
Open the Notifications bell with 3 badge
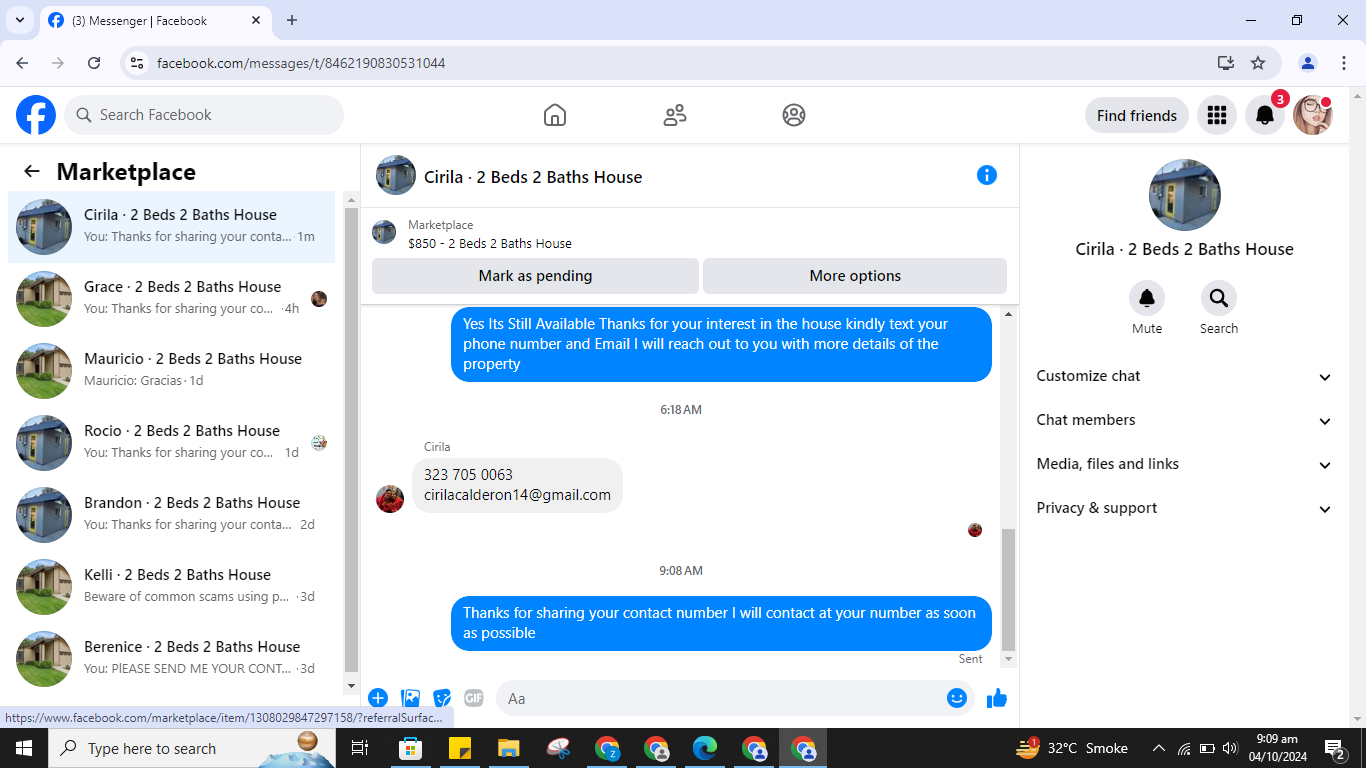1265,115
